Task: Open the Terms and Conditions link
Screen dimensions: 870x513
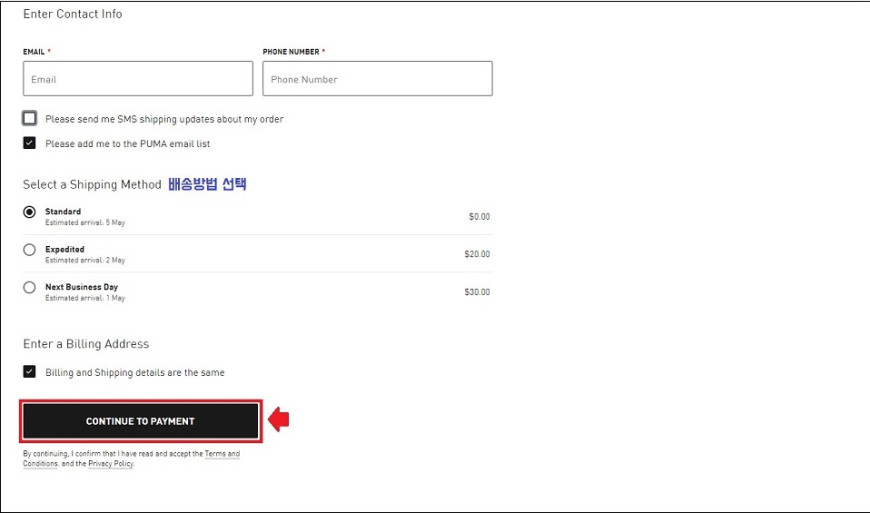Action: pyautogui.click(x=222, y=454)
